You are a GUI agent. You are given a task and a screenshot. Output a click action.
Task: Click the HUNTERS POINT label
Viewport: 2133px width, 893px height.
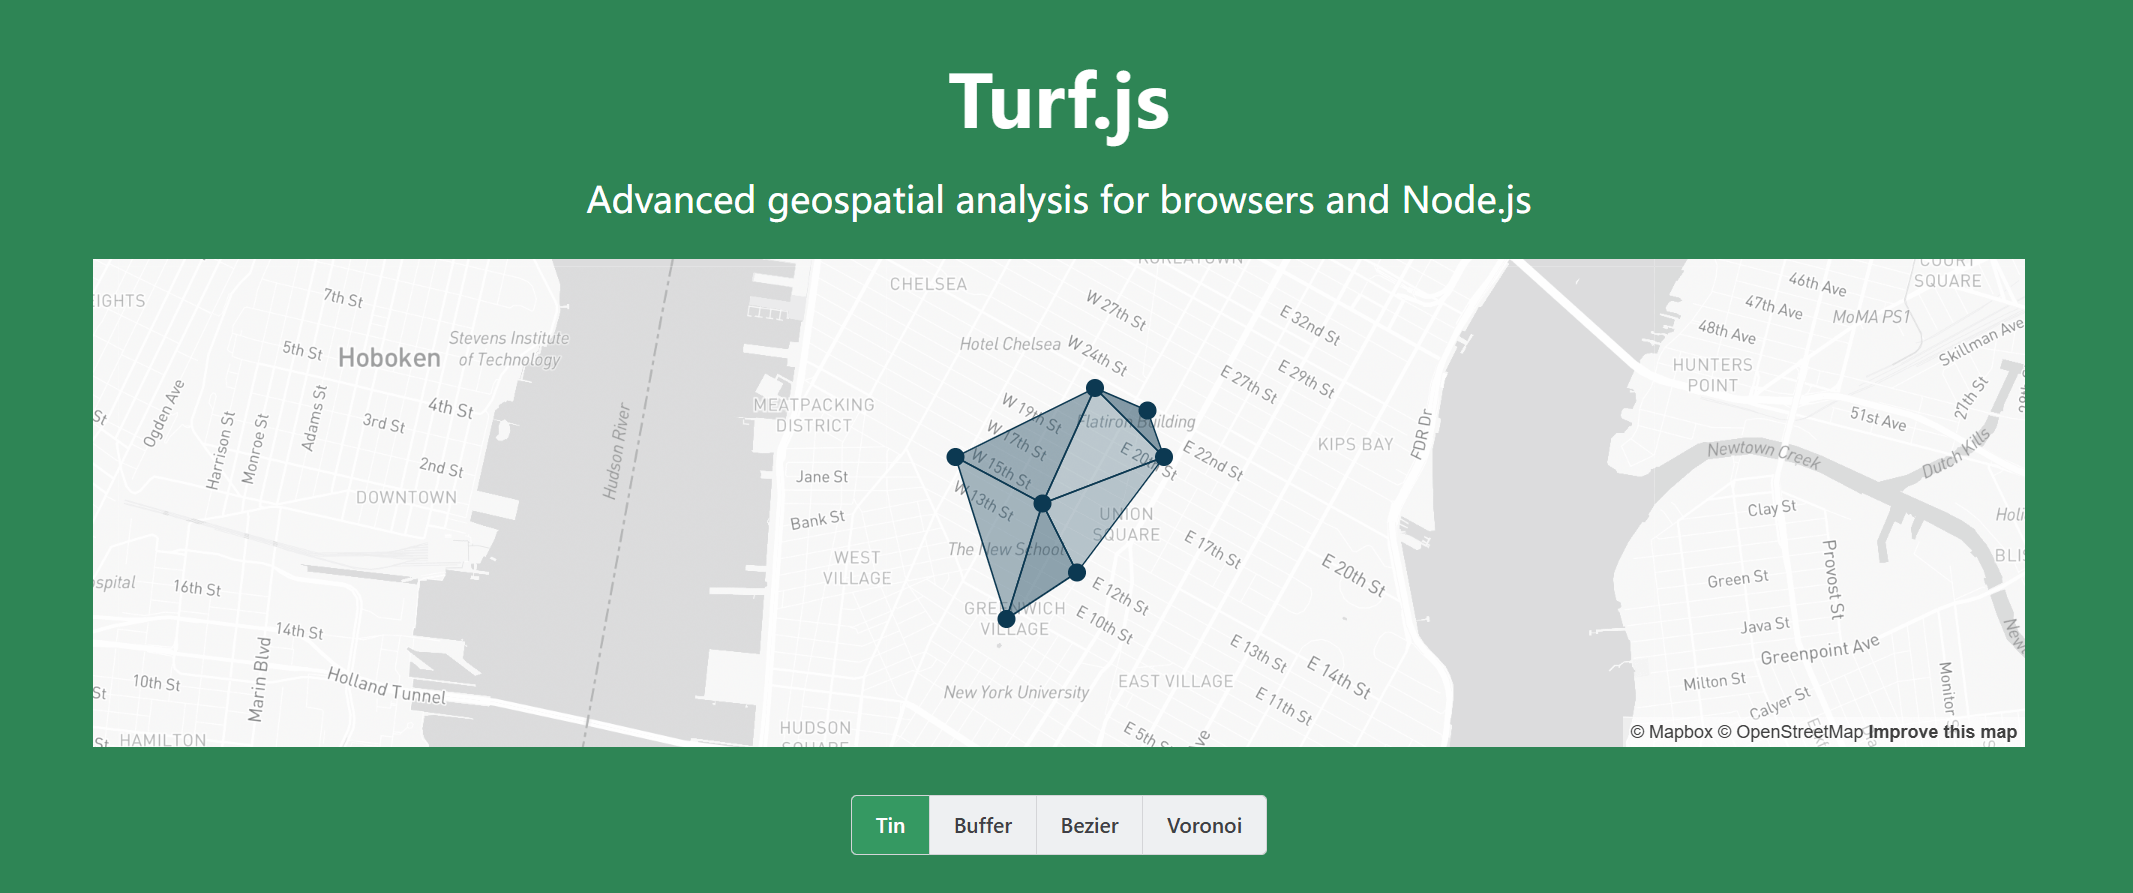coord(1712,375)
